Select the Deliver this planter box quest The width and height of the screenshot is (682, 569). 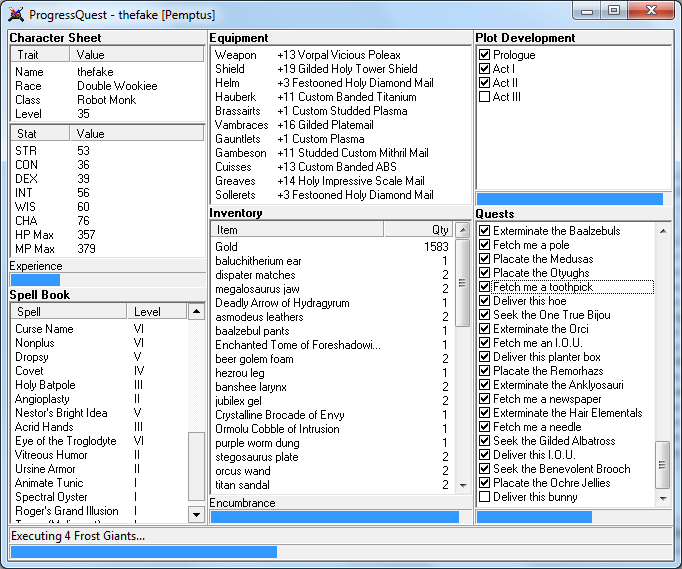point(547,357)
